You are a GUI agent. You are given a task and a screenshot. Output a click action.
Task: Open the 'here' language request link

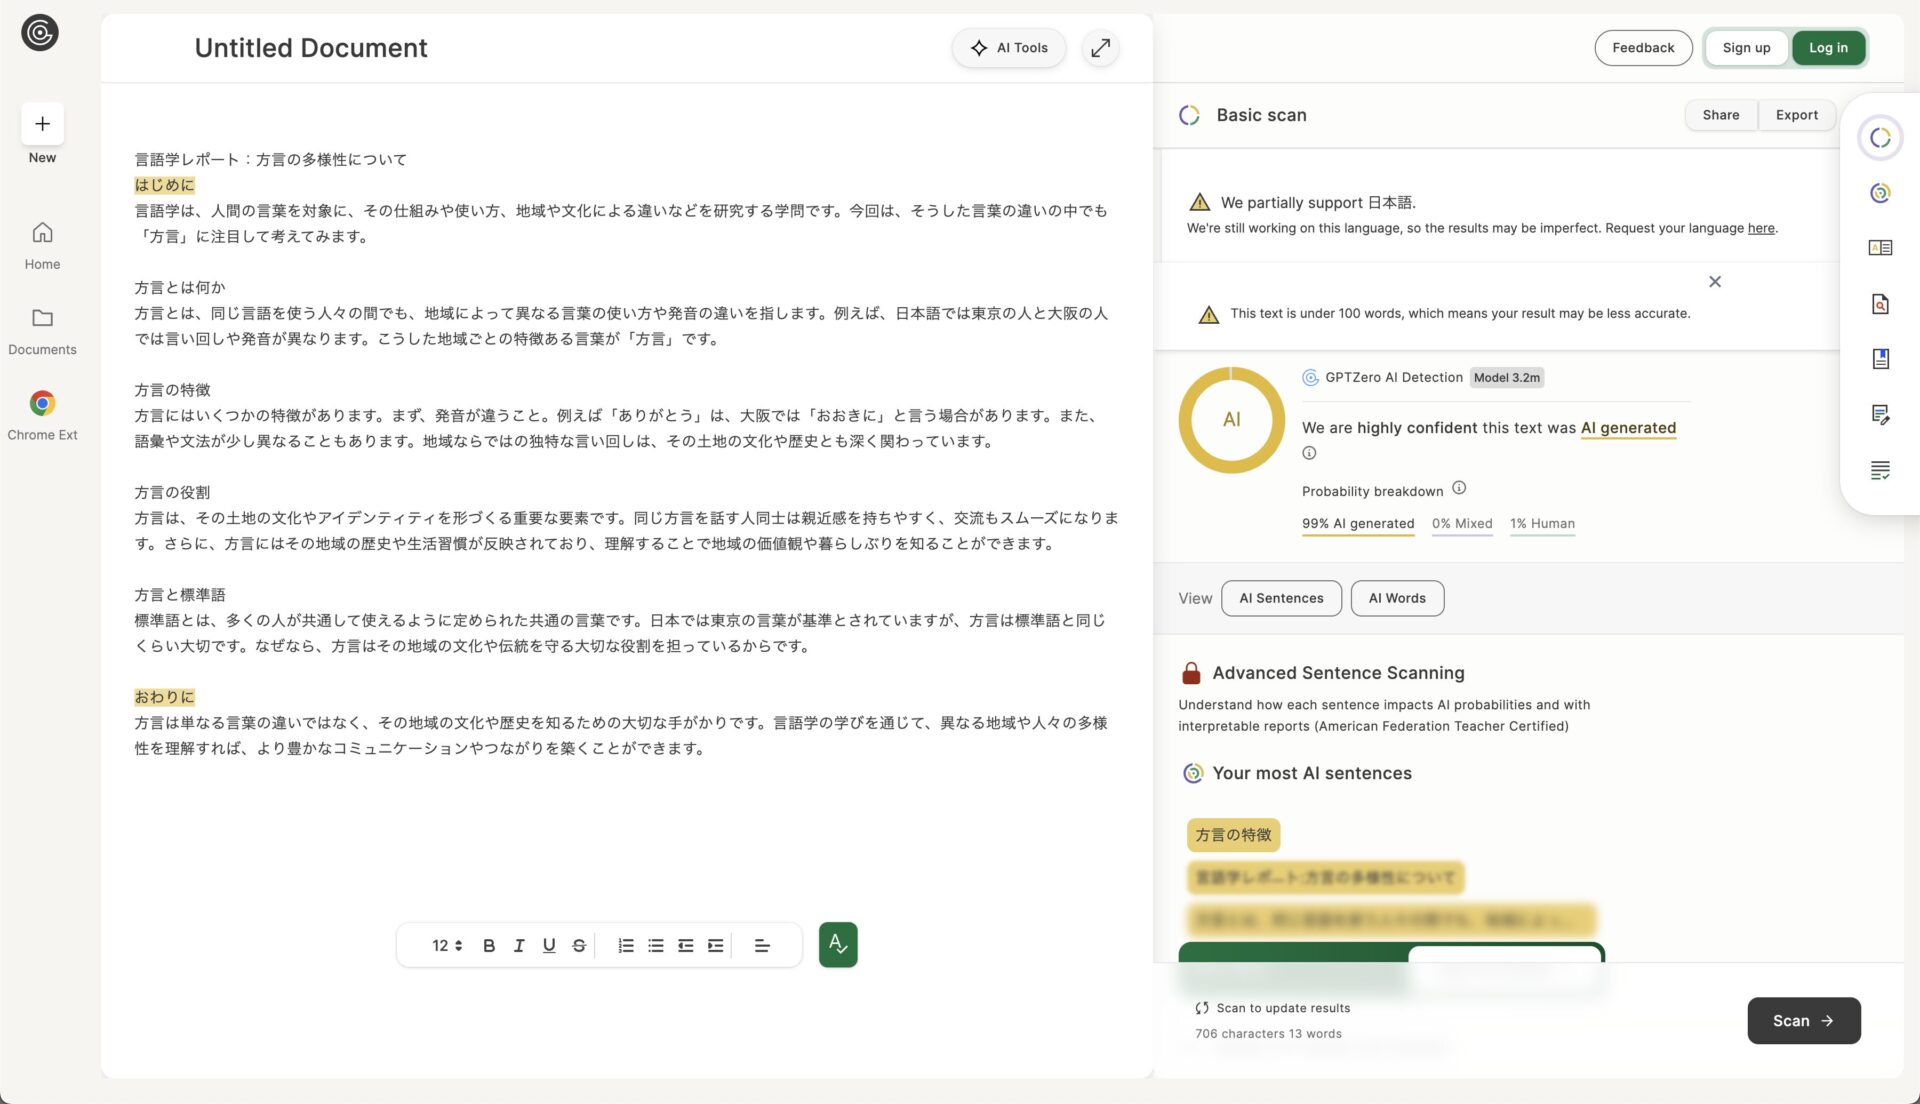(1760, 228)
